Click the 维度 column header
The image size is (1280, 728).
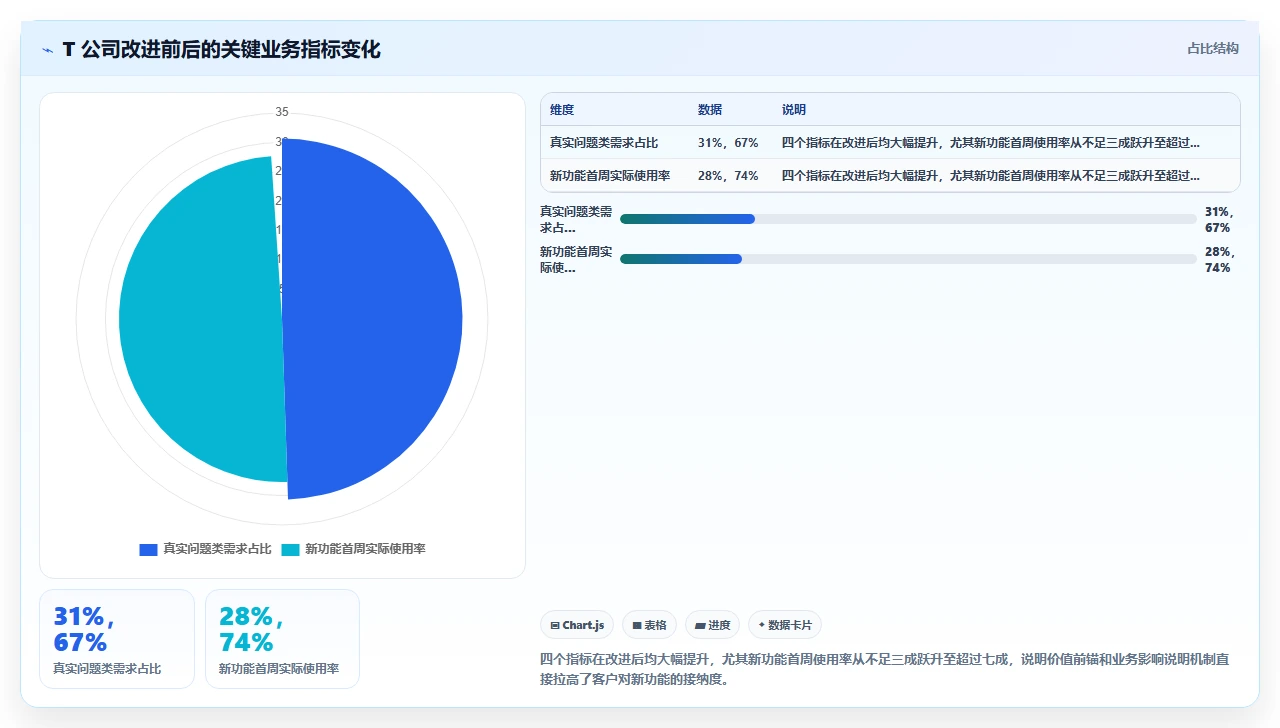click(x=562, y=110)
